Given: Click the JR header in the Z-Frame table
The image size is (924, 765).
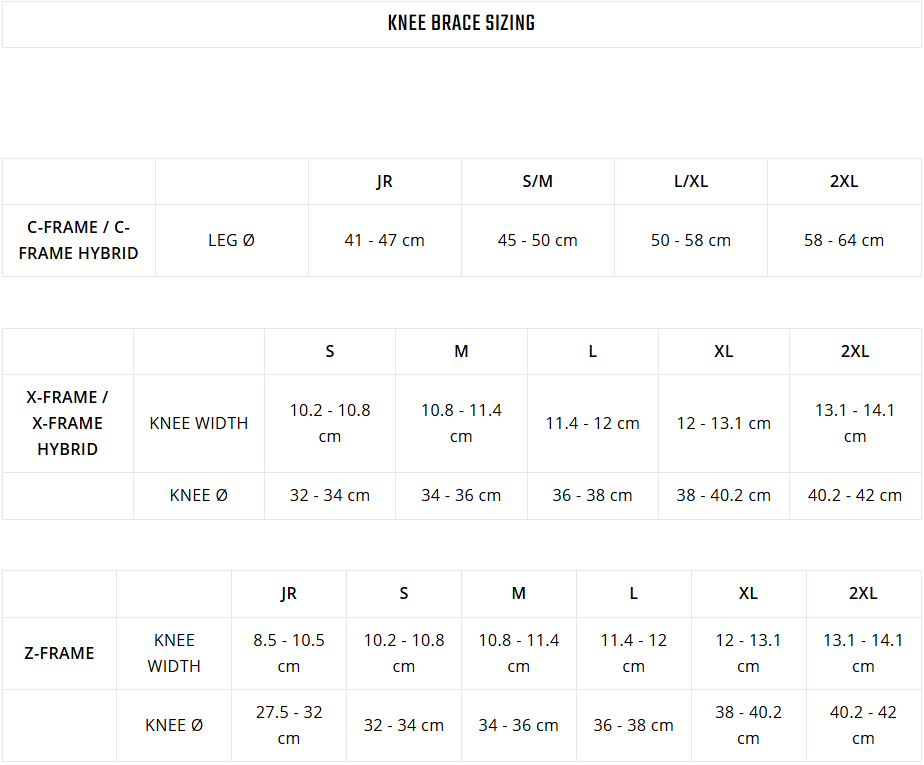Looking at the screenshot, I should 289,593.
